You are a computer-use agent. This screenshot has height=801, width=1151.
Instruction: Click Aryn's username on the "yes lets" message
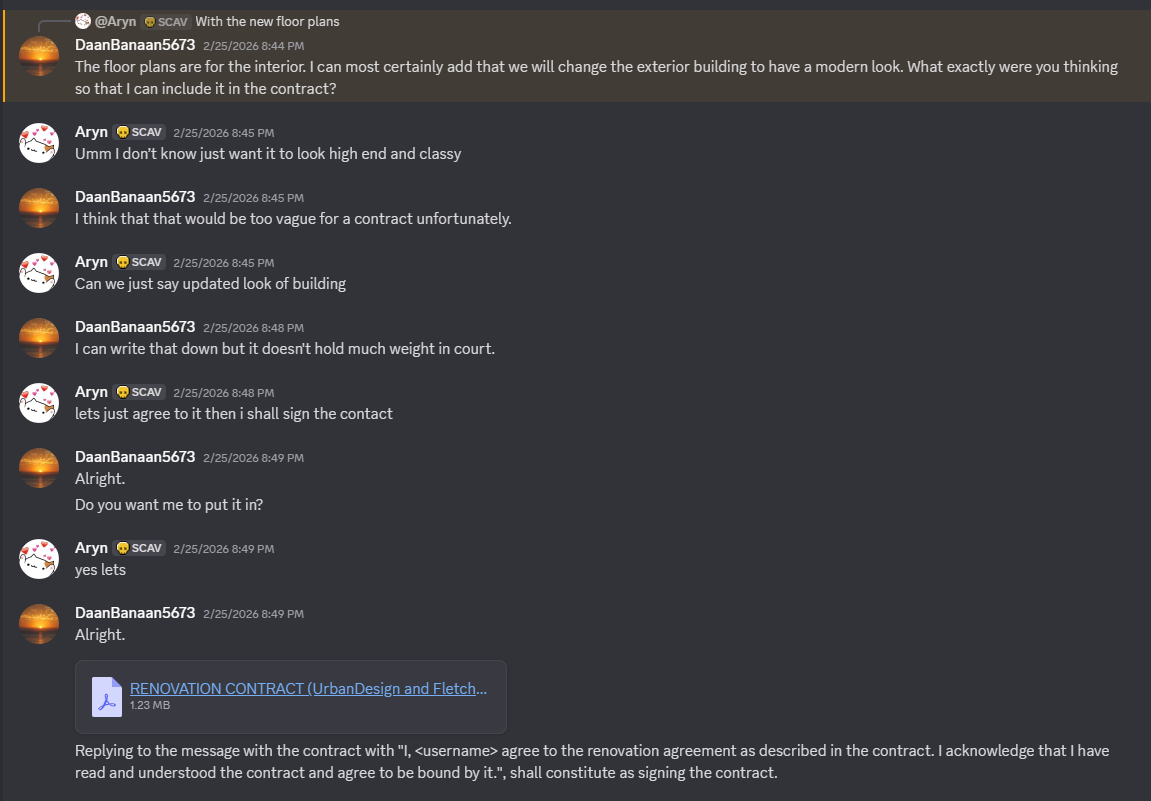[x=91, y=548]
